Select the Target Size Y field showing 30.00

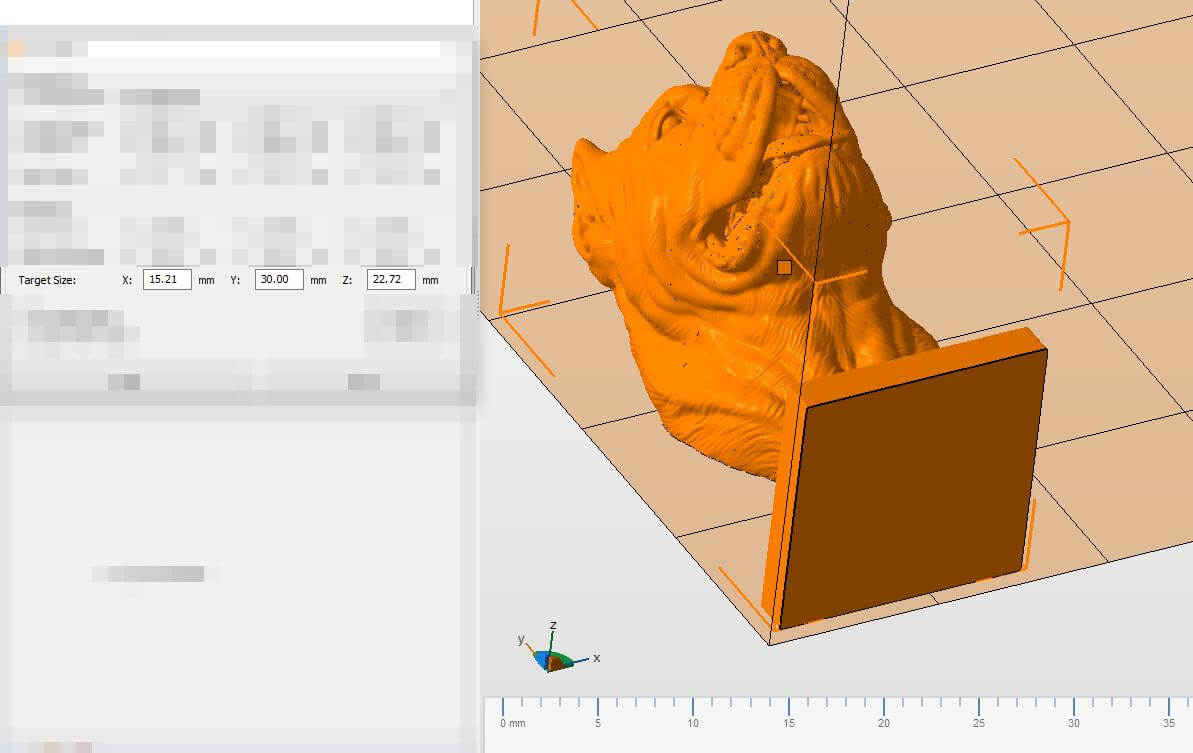coord(279,280)
